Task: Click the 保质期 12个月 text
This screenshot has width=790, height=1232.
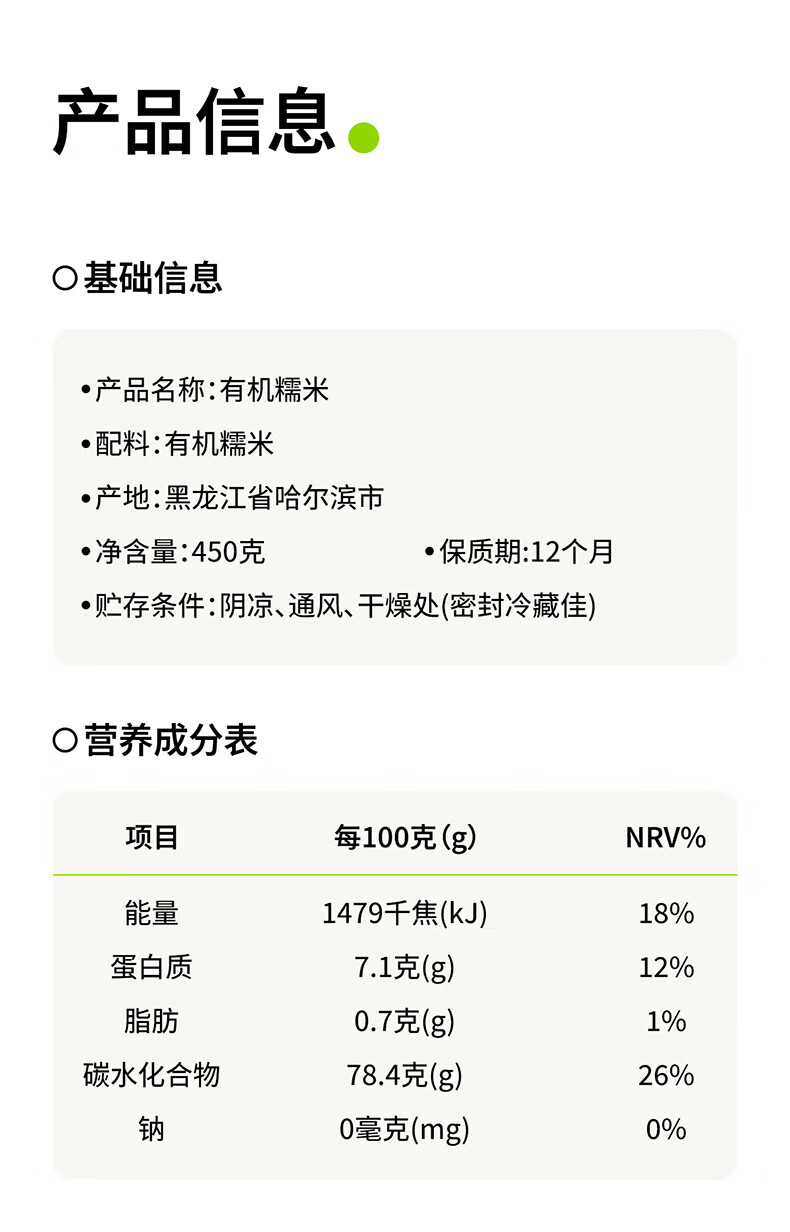Action: (x=520, y=551)
